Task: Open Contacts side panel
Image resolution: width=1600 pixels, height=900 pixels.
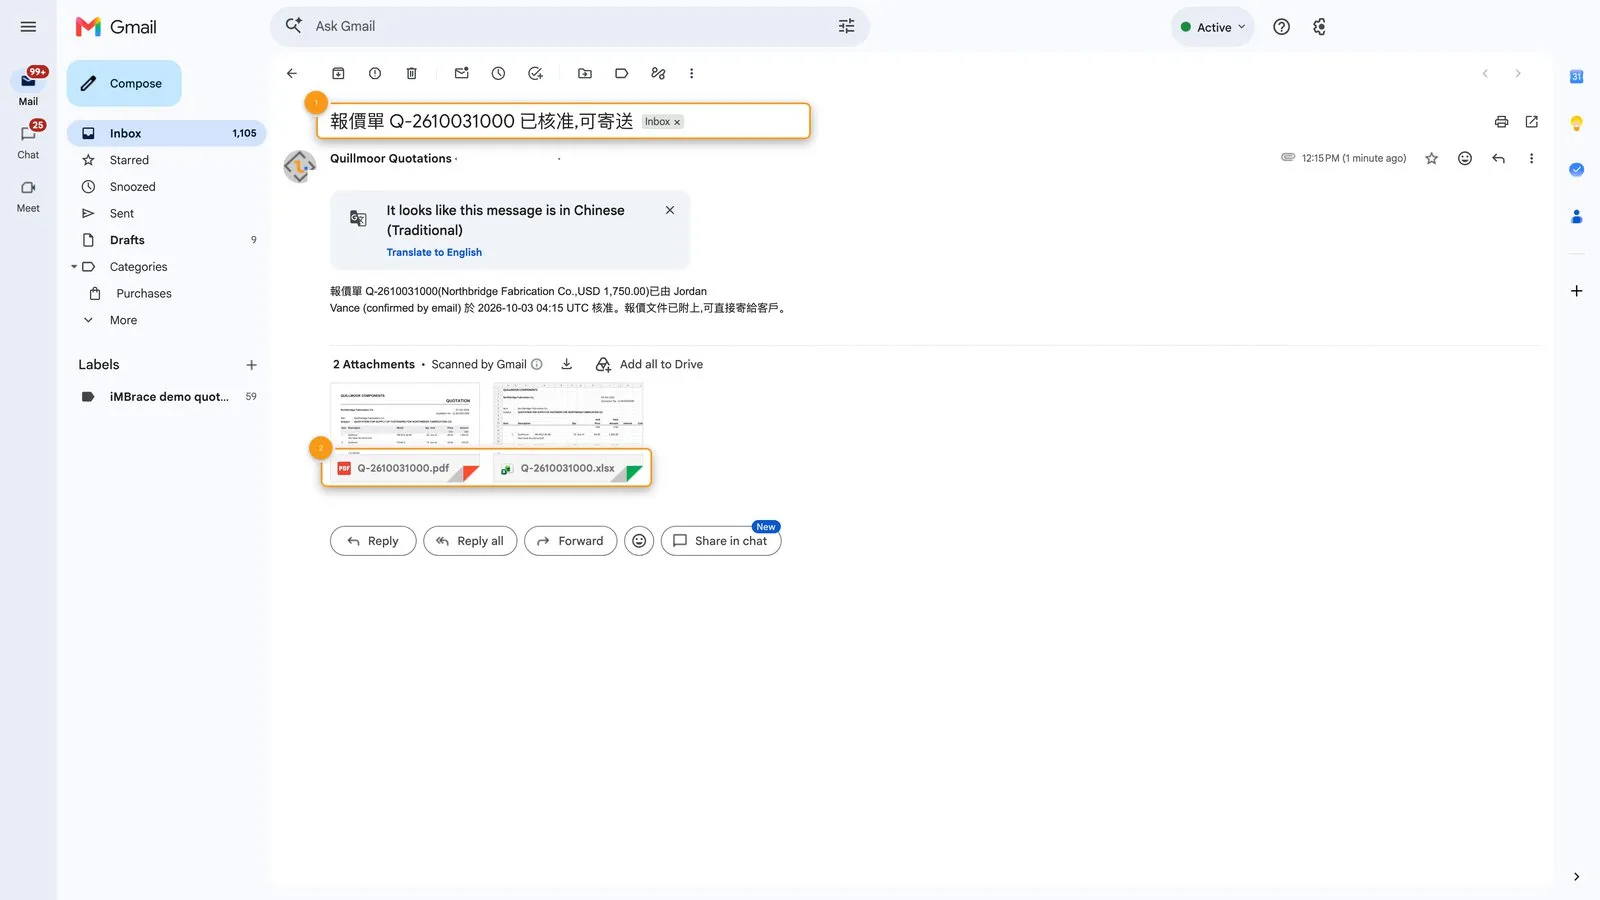Action: [1576, 216]
